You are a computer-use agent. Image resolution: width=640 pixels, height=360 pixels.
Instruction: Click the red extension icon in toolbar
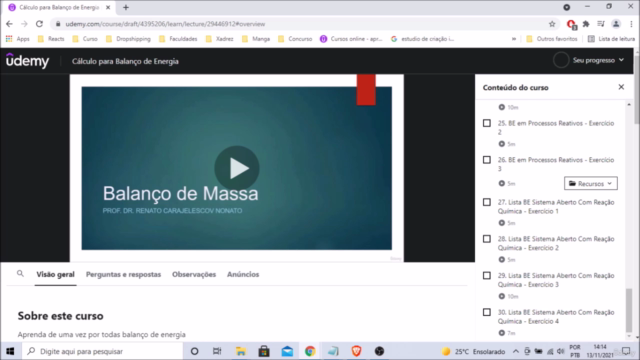click(x=571, y=24)
